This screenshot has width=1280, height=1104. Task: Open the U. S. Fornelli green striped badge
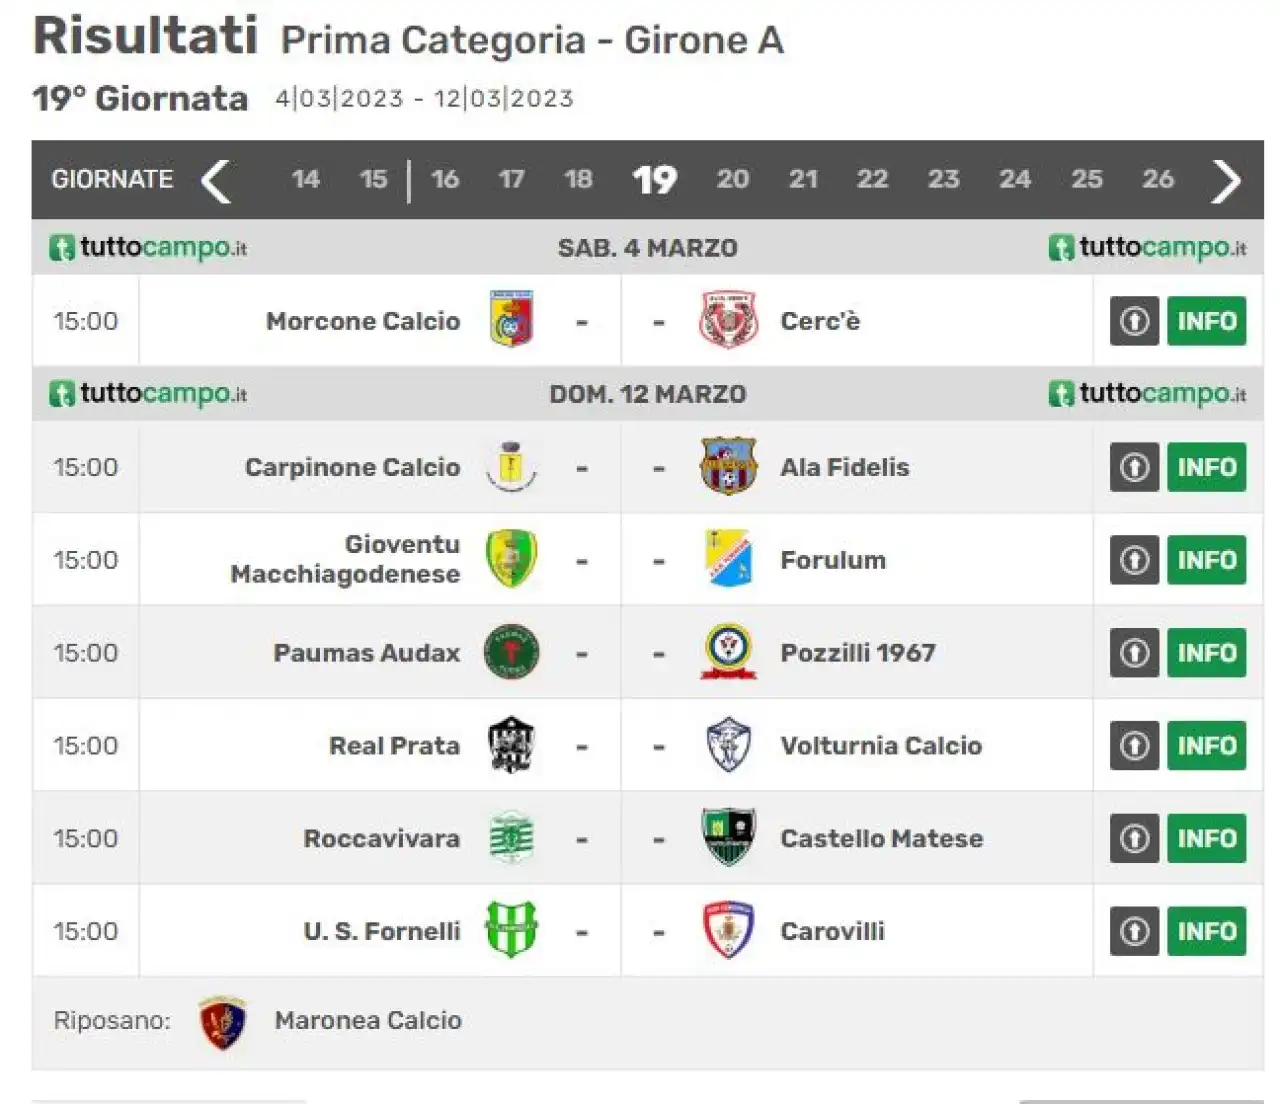(512, 930)
